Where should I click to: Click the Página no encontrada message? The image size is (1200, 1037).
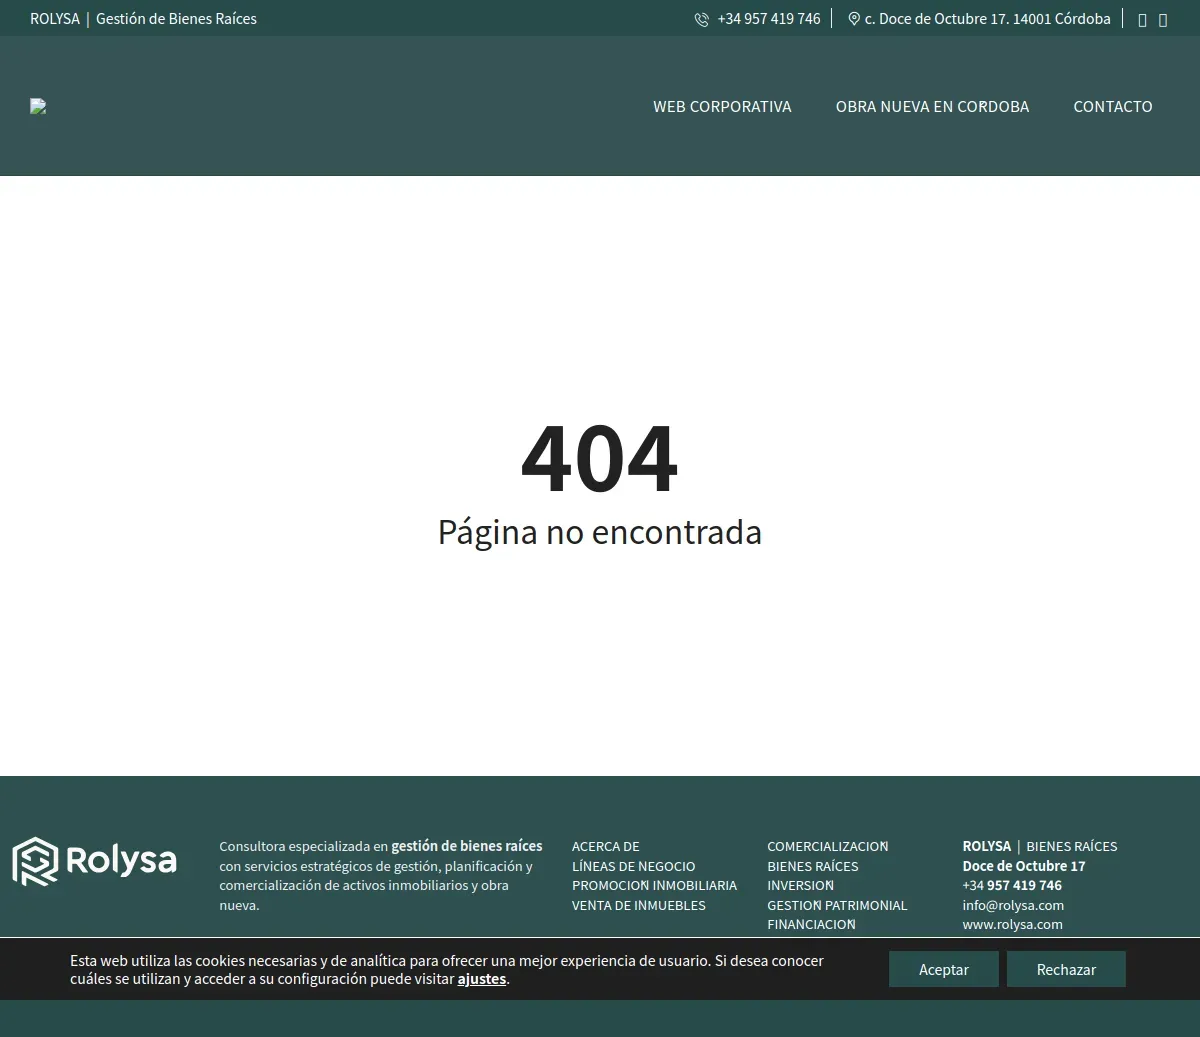[600, 532]
